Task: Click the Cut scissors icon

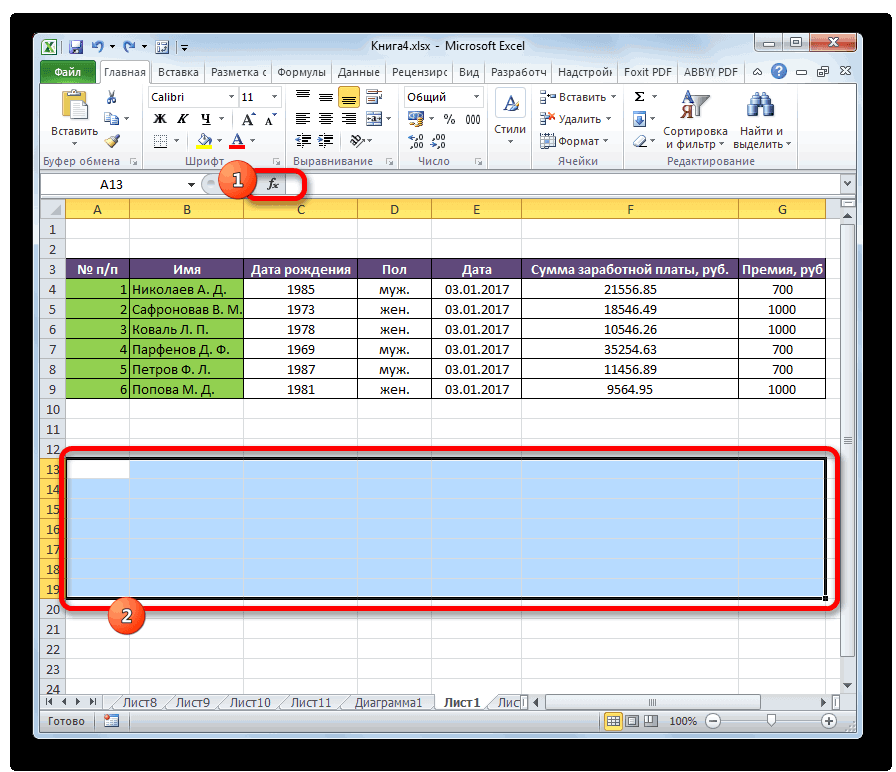Action: (112, 97)
